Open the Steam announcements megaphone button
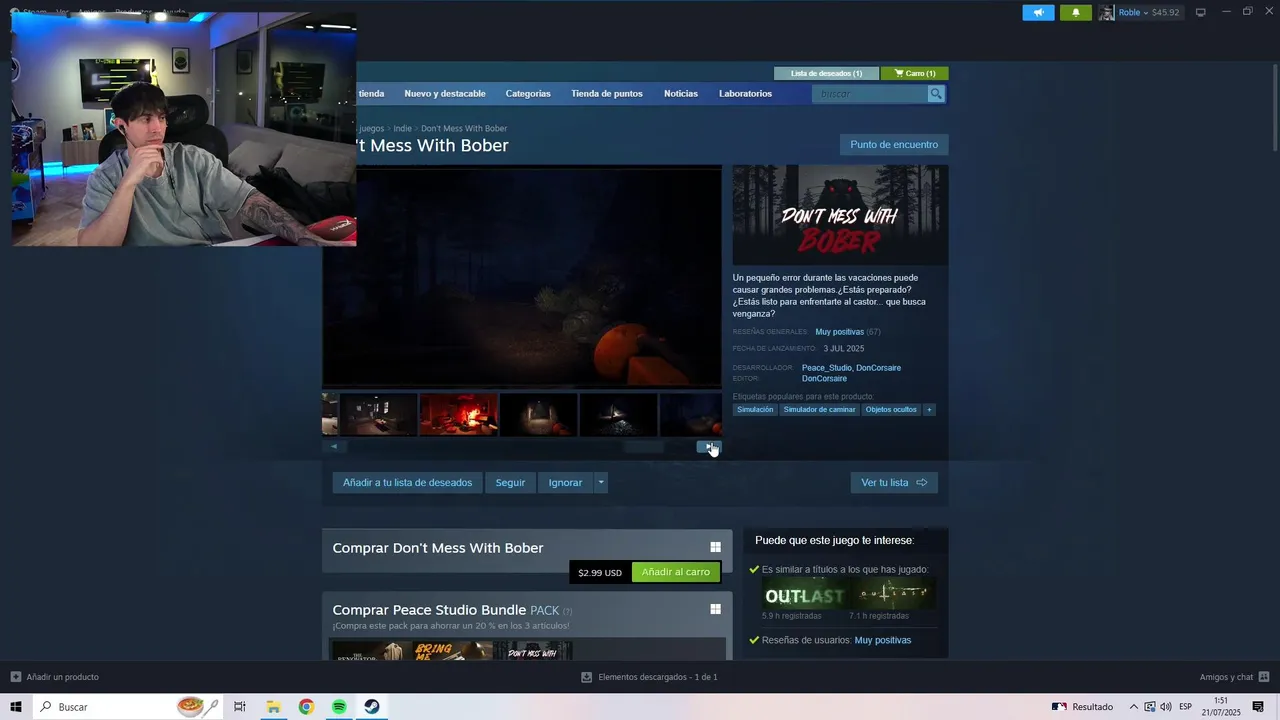This screenshot has width=1280, height=720. pos(1038,12)
